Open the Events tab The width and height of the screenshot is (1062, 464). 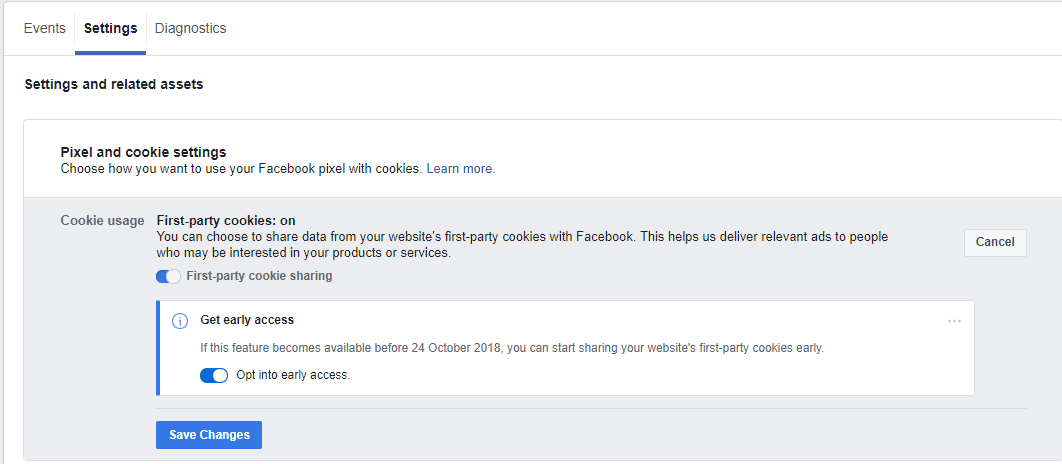point(44,28)
